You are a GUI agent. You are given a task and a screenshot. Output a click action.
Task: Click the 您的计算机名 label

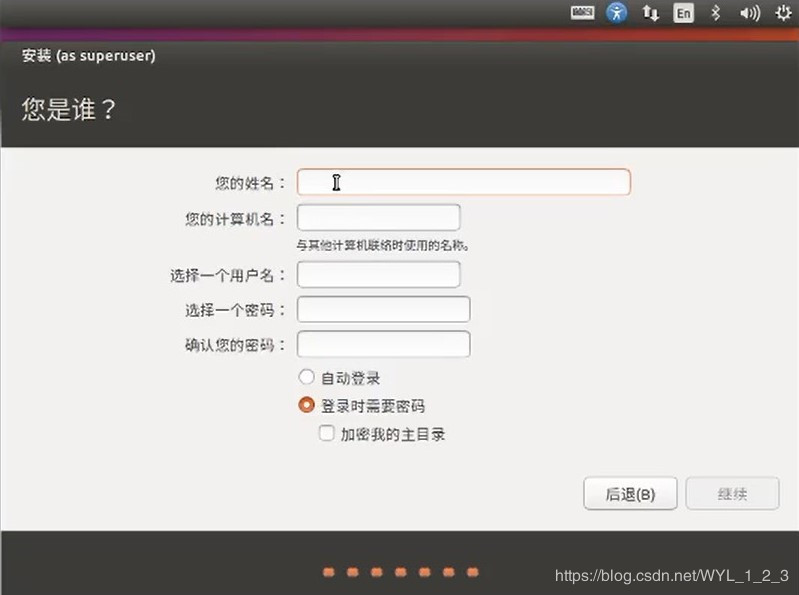[x=235, y=219]
